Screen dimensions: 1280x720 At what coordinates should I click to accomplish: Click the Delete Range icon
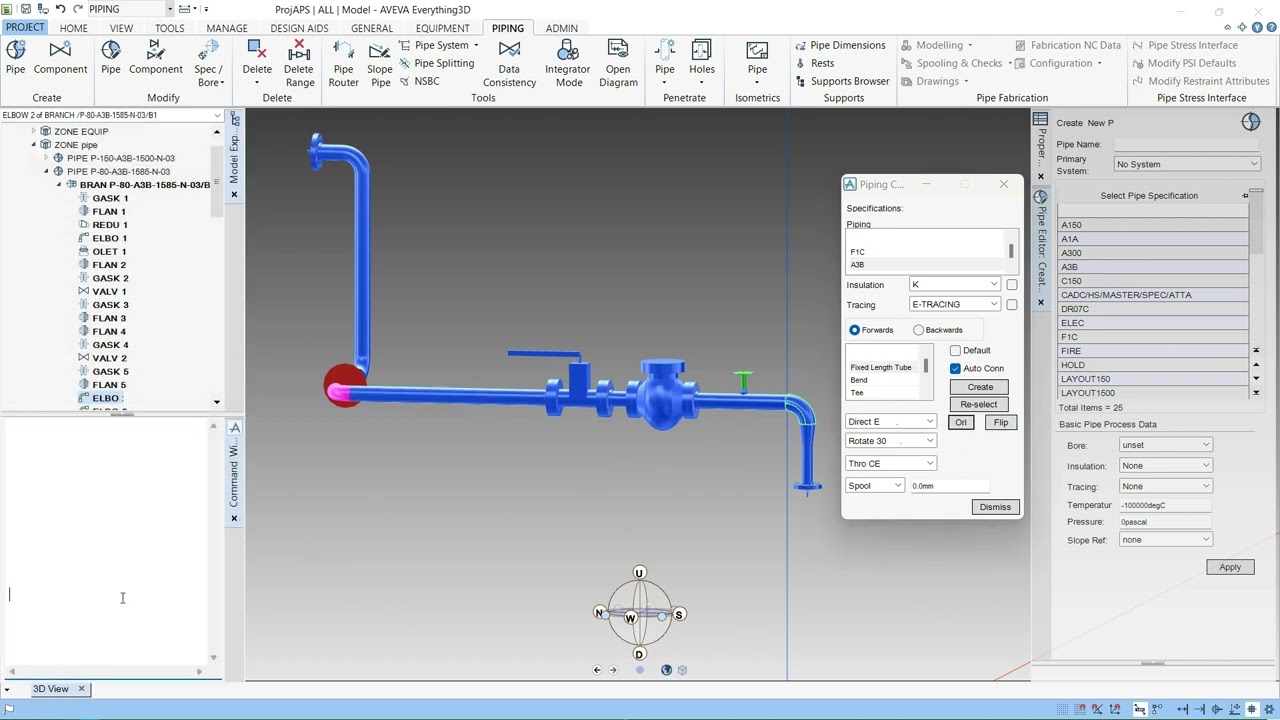tap(299, 50)
